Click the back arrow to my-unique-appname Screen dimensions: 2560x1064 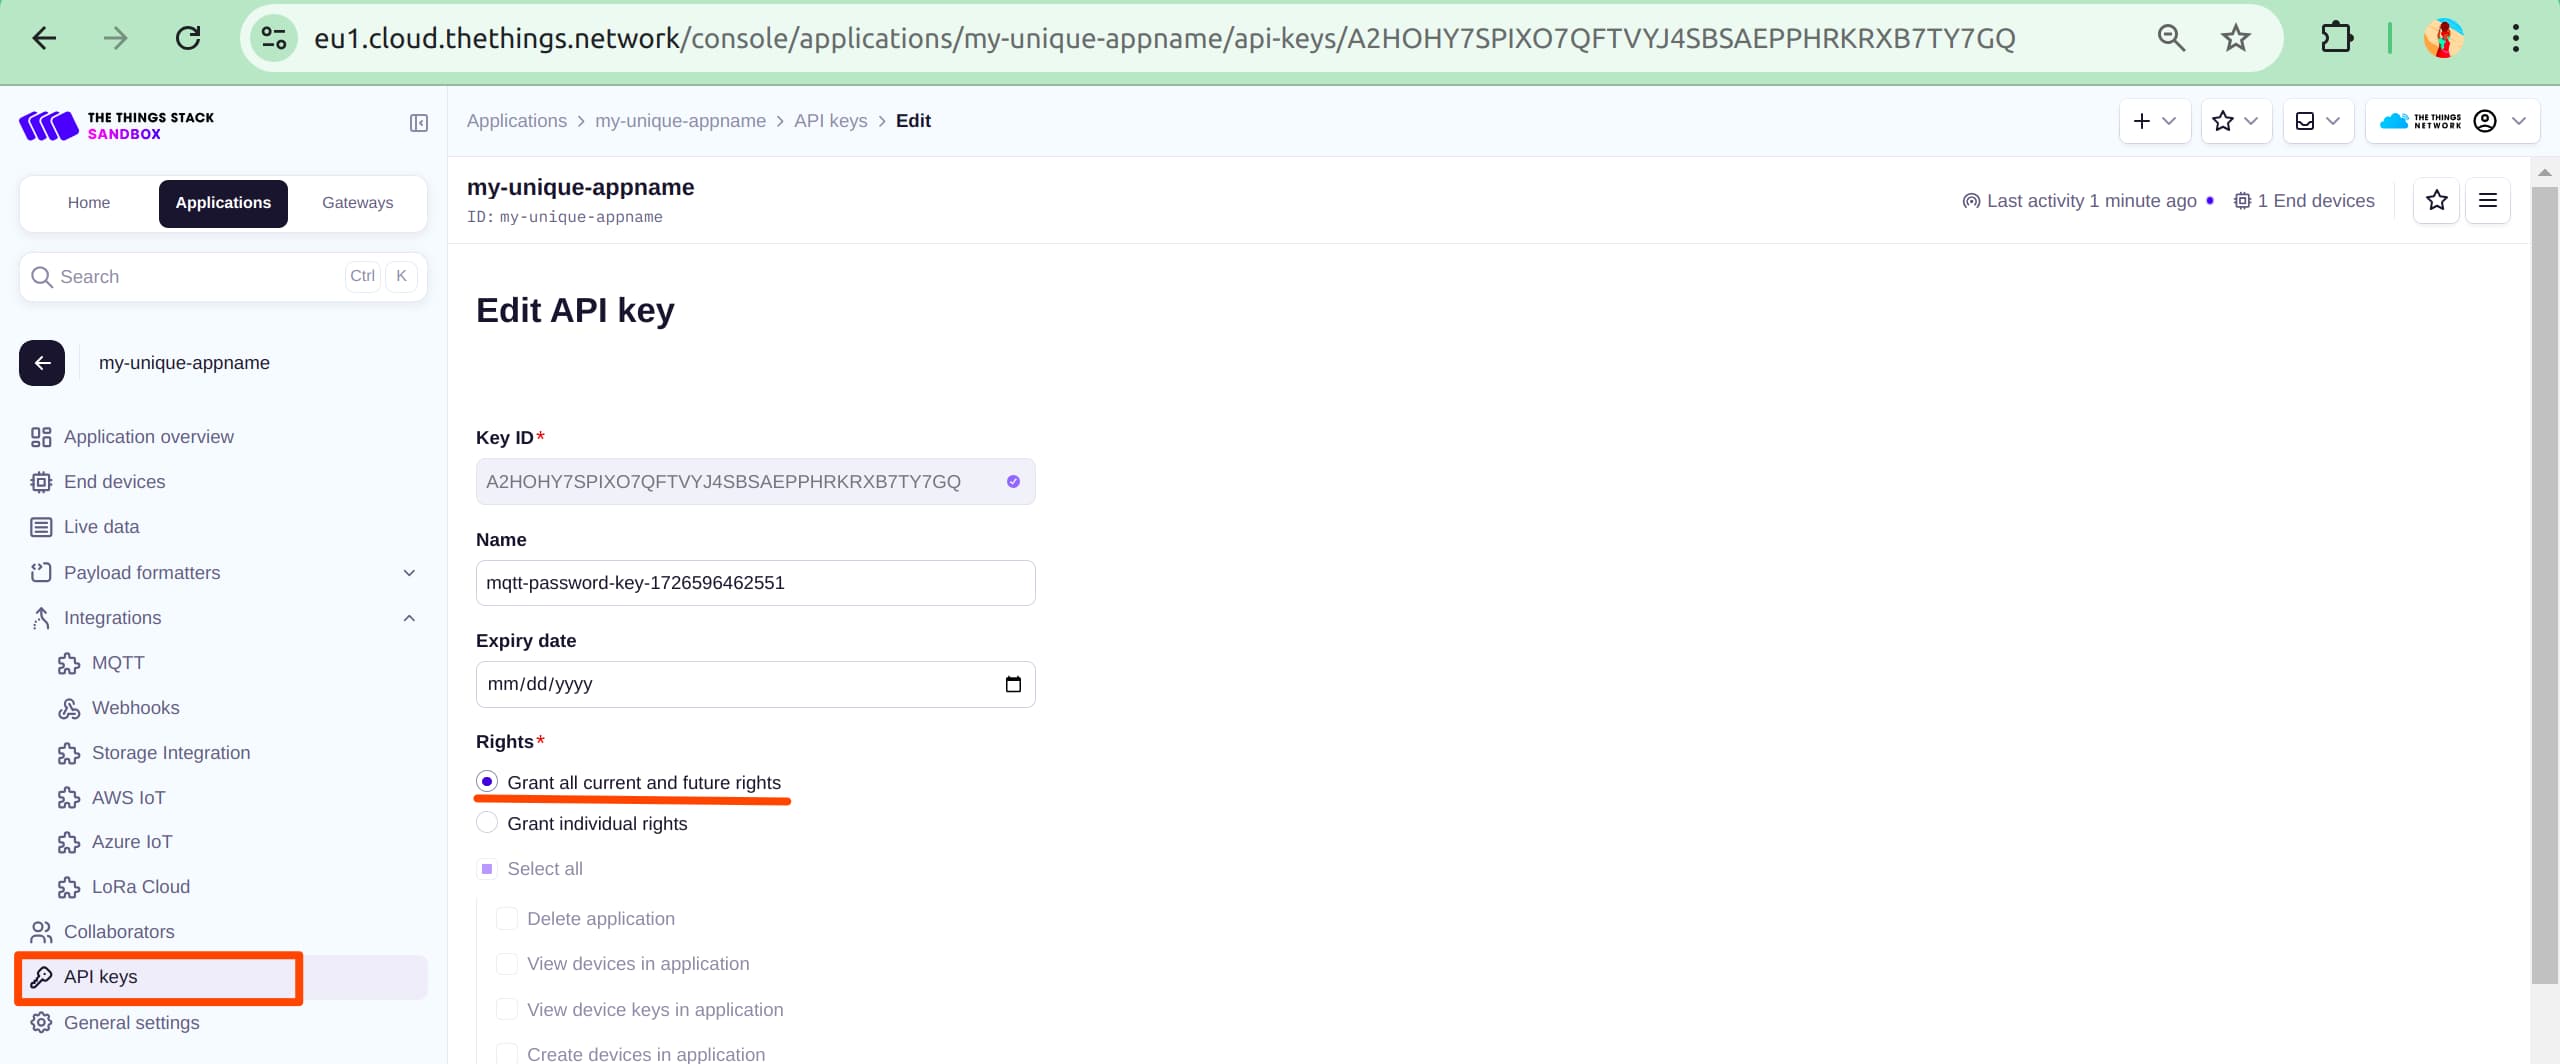point(41,362)
